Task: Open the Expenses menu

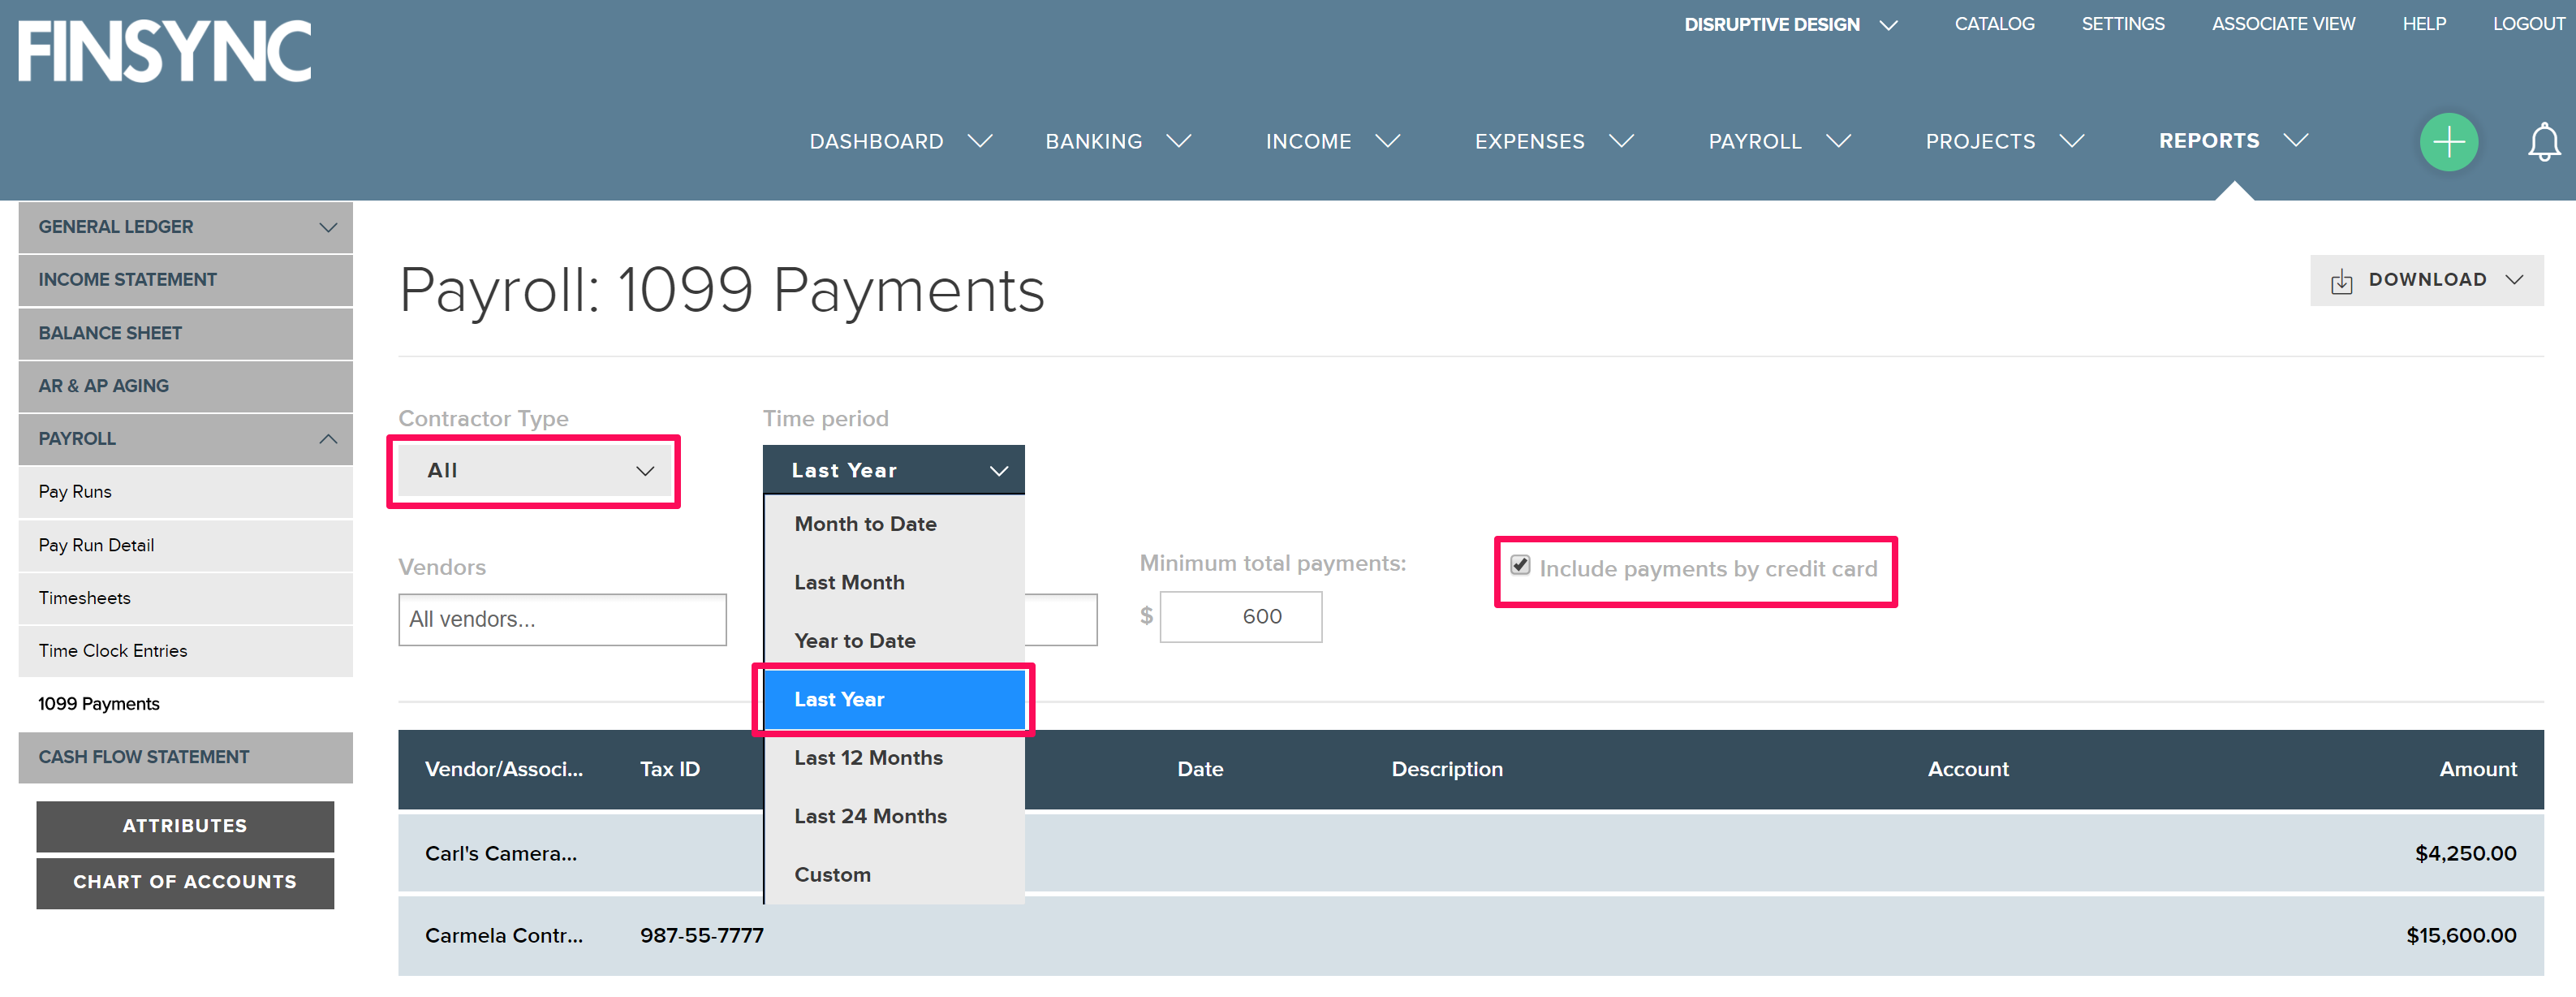Action: coord(1529,141)
